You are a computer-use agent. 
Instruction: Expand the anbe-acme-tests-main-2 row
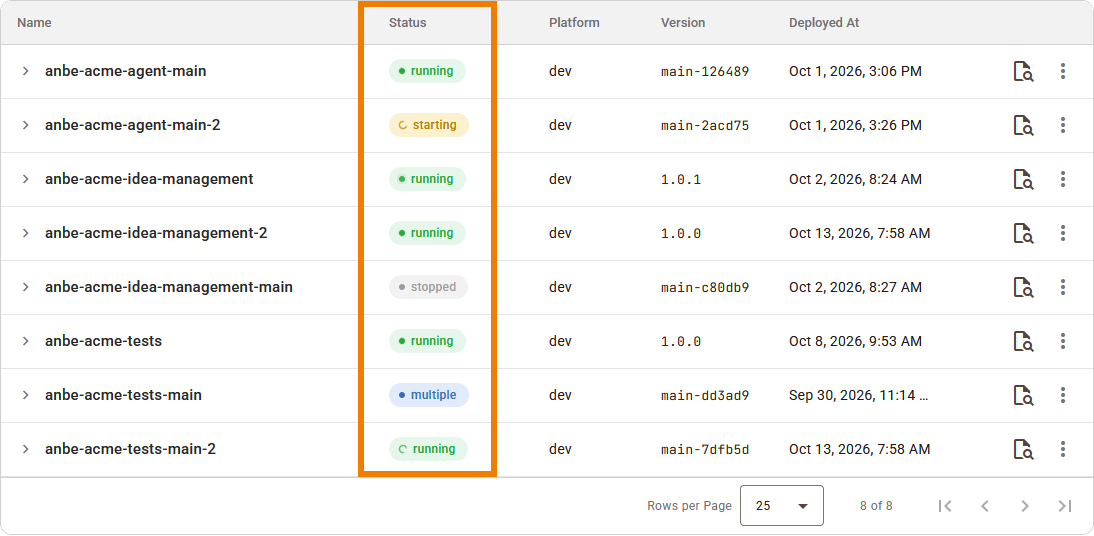(x=25, y=449)
